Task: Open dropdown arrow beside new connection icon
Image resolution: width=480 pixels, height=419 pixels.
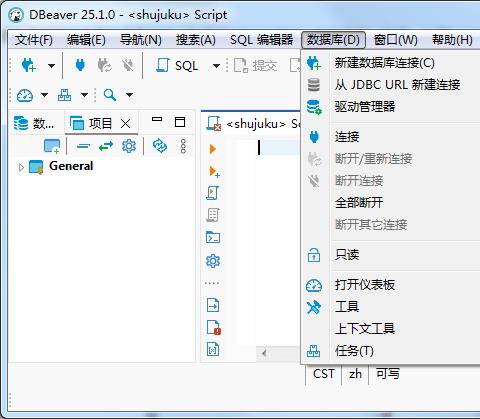Action: click(x=51, y=65)
